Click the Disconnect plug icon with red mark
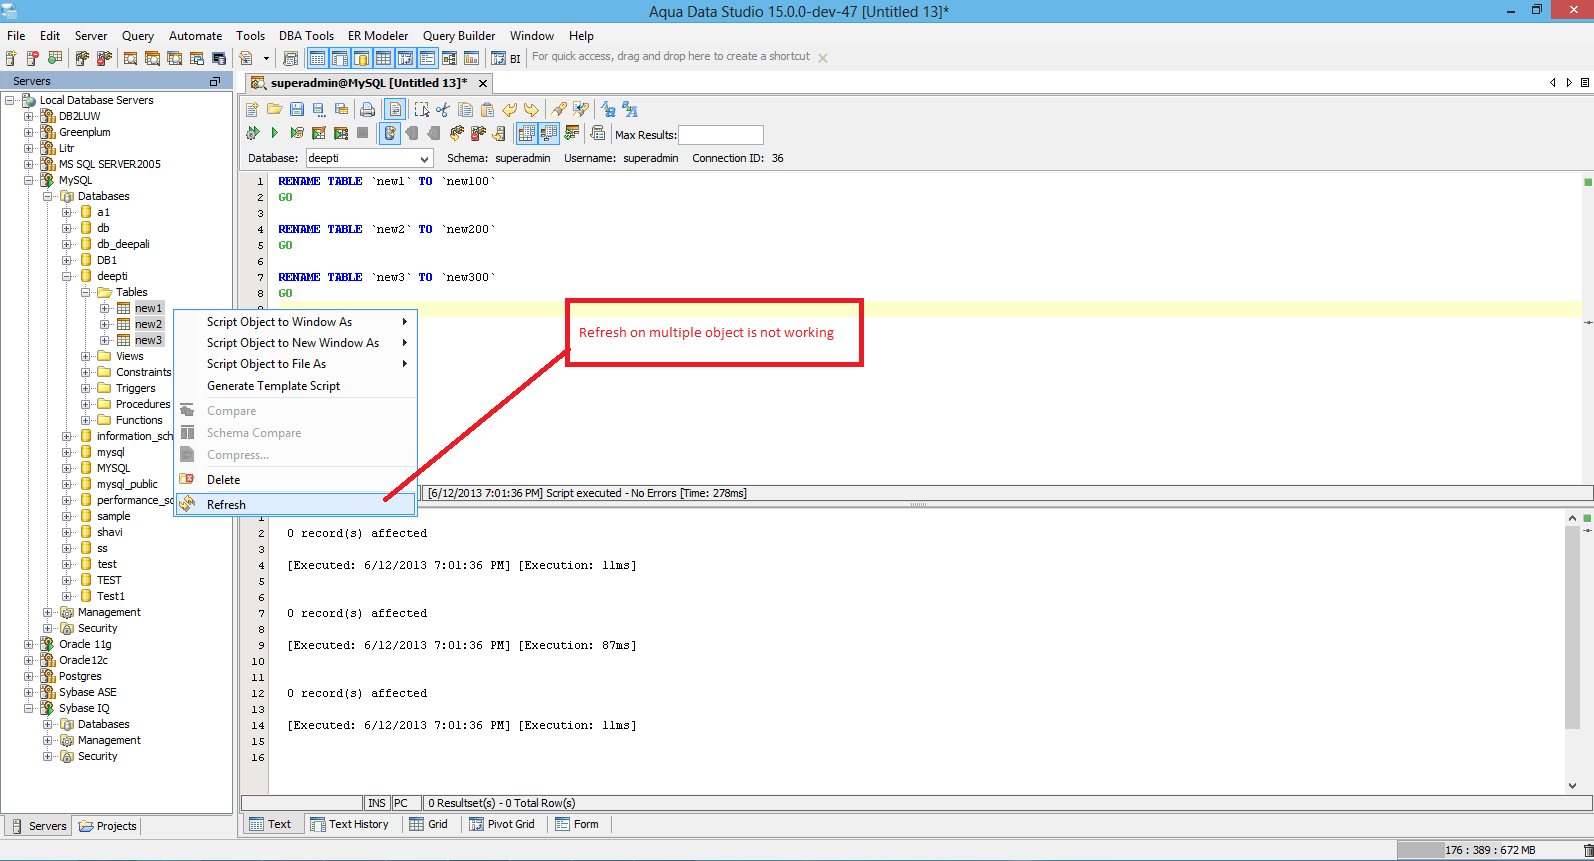 click(478, 133)
